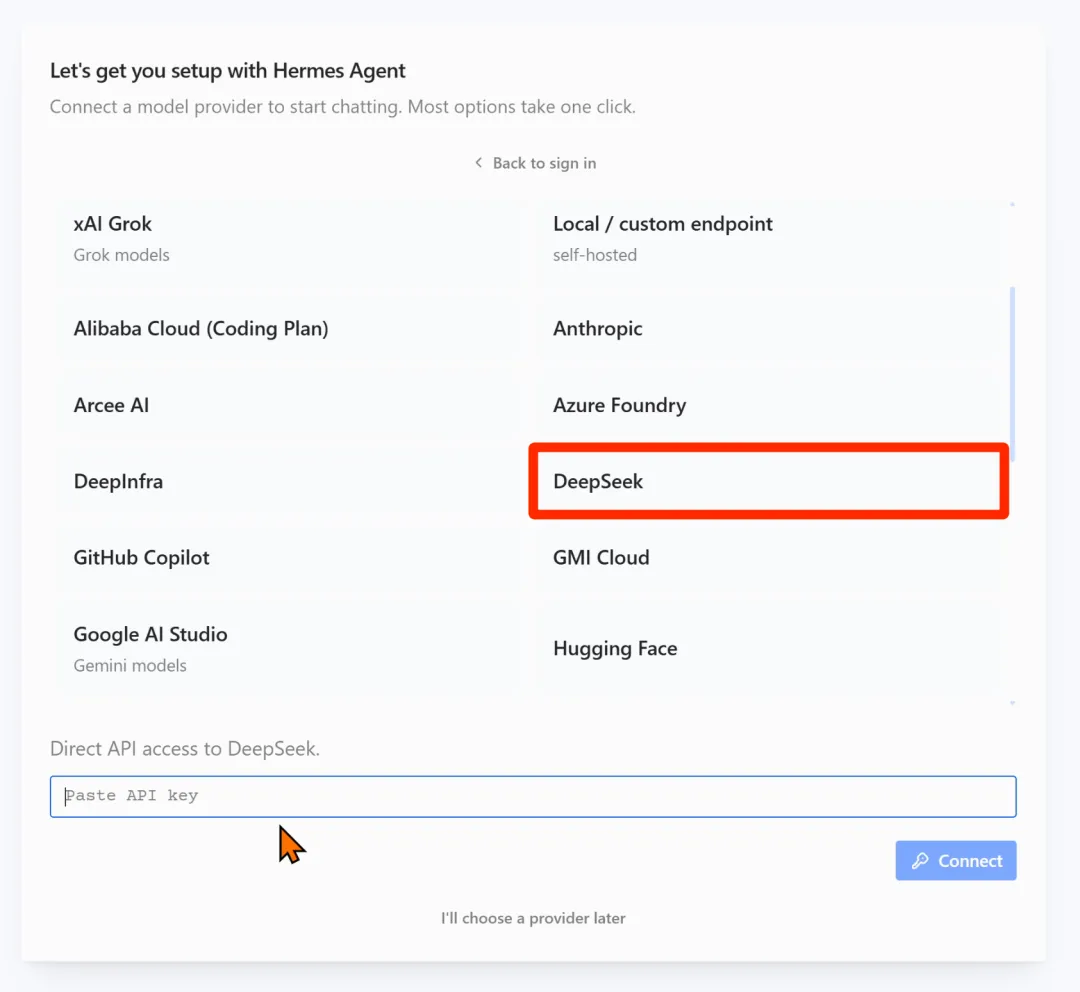Select GMI Cloud provider
Image resolution: width=1080 pixels, height=992 pixels.
click(766, 558)
